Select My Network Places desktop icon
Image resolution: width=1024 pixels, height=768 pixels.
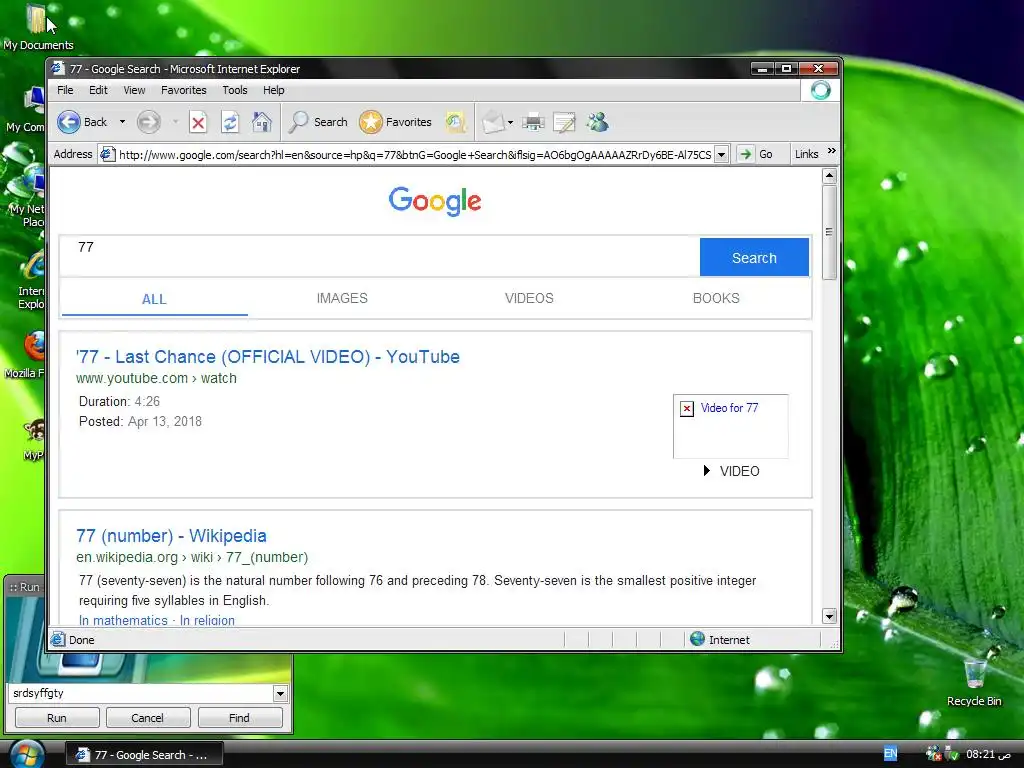click(26, 196)
